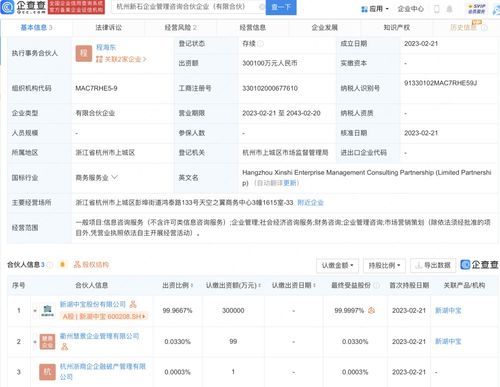Open partner 程海东 profile link
This screenshot has width=500, height=387.
106,48
